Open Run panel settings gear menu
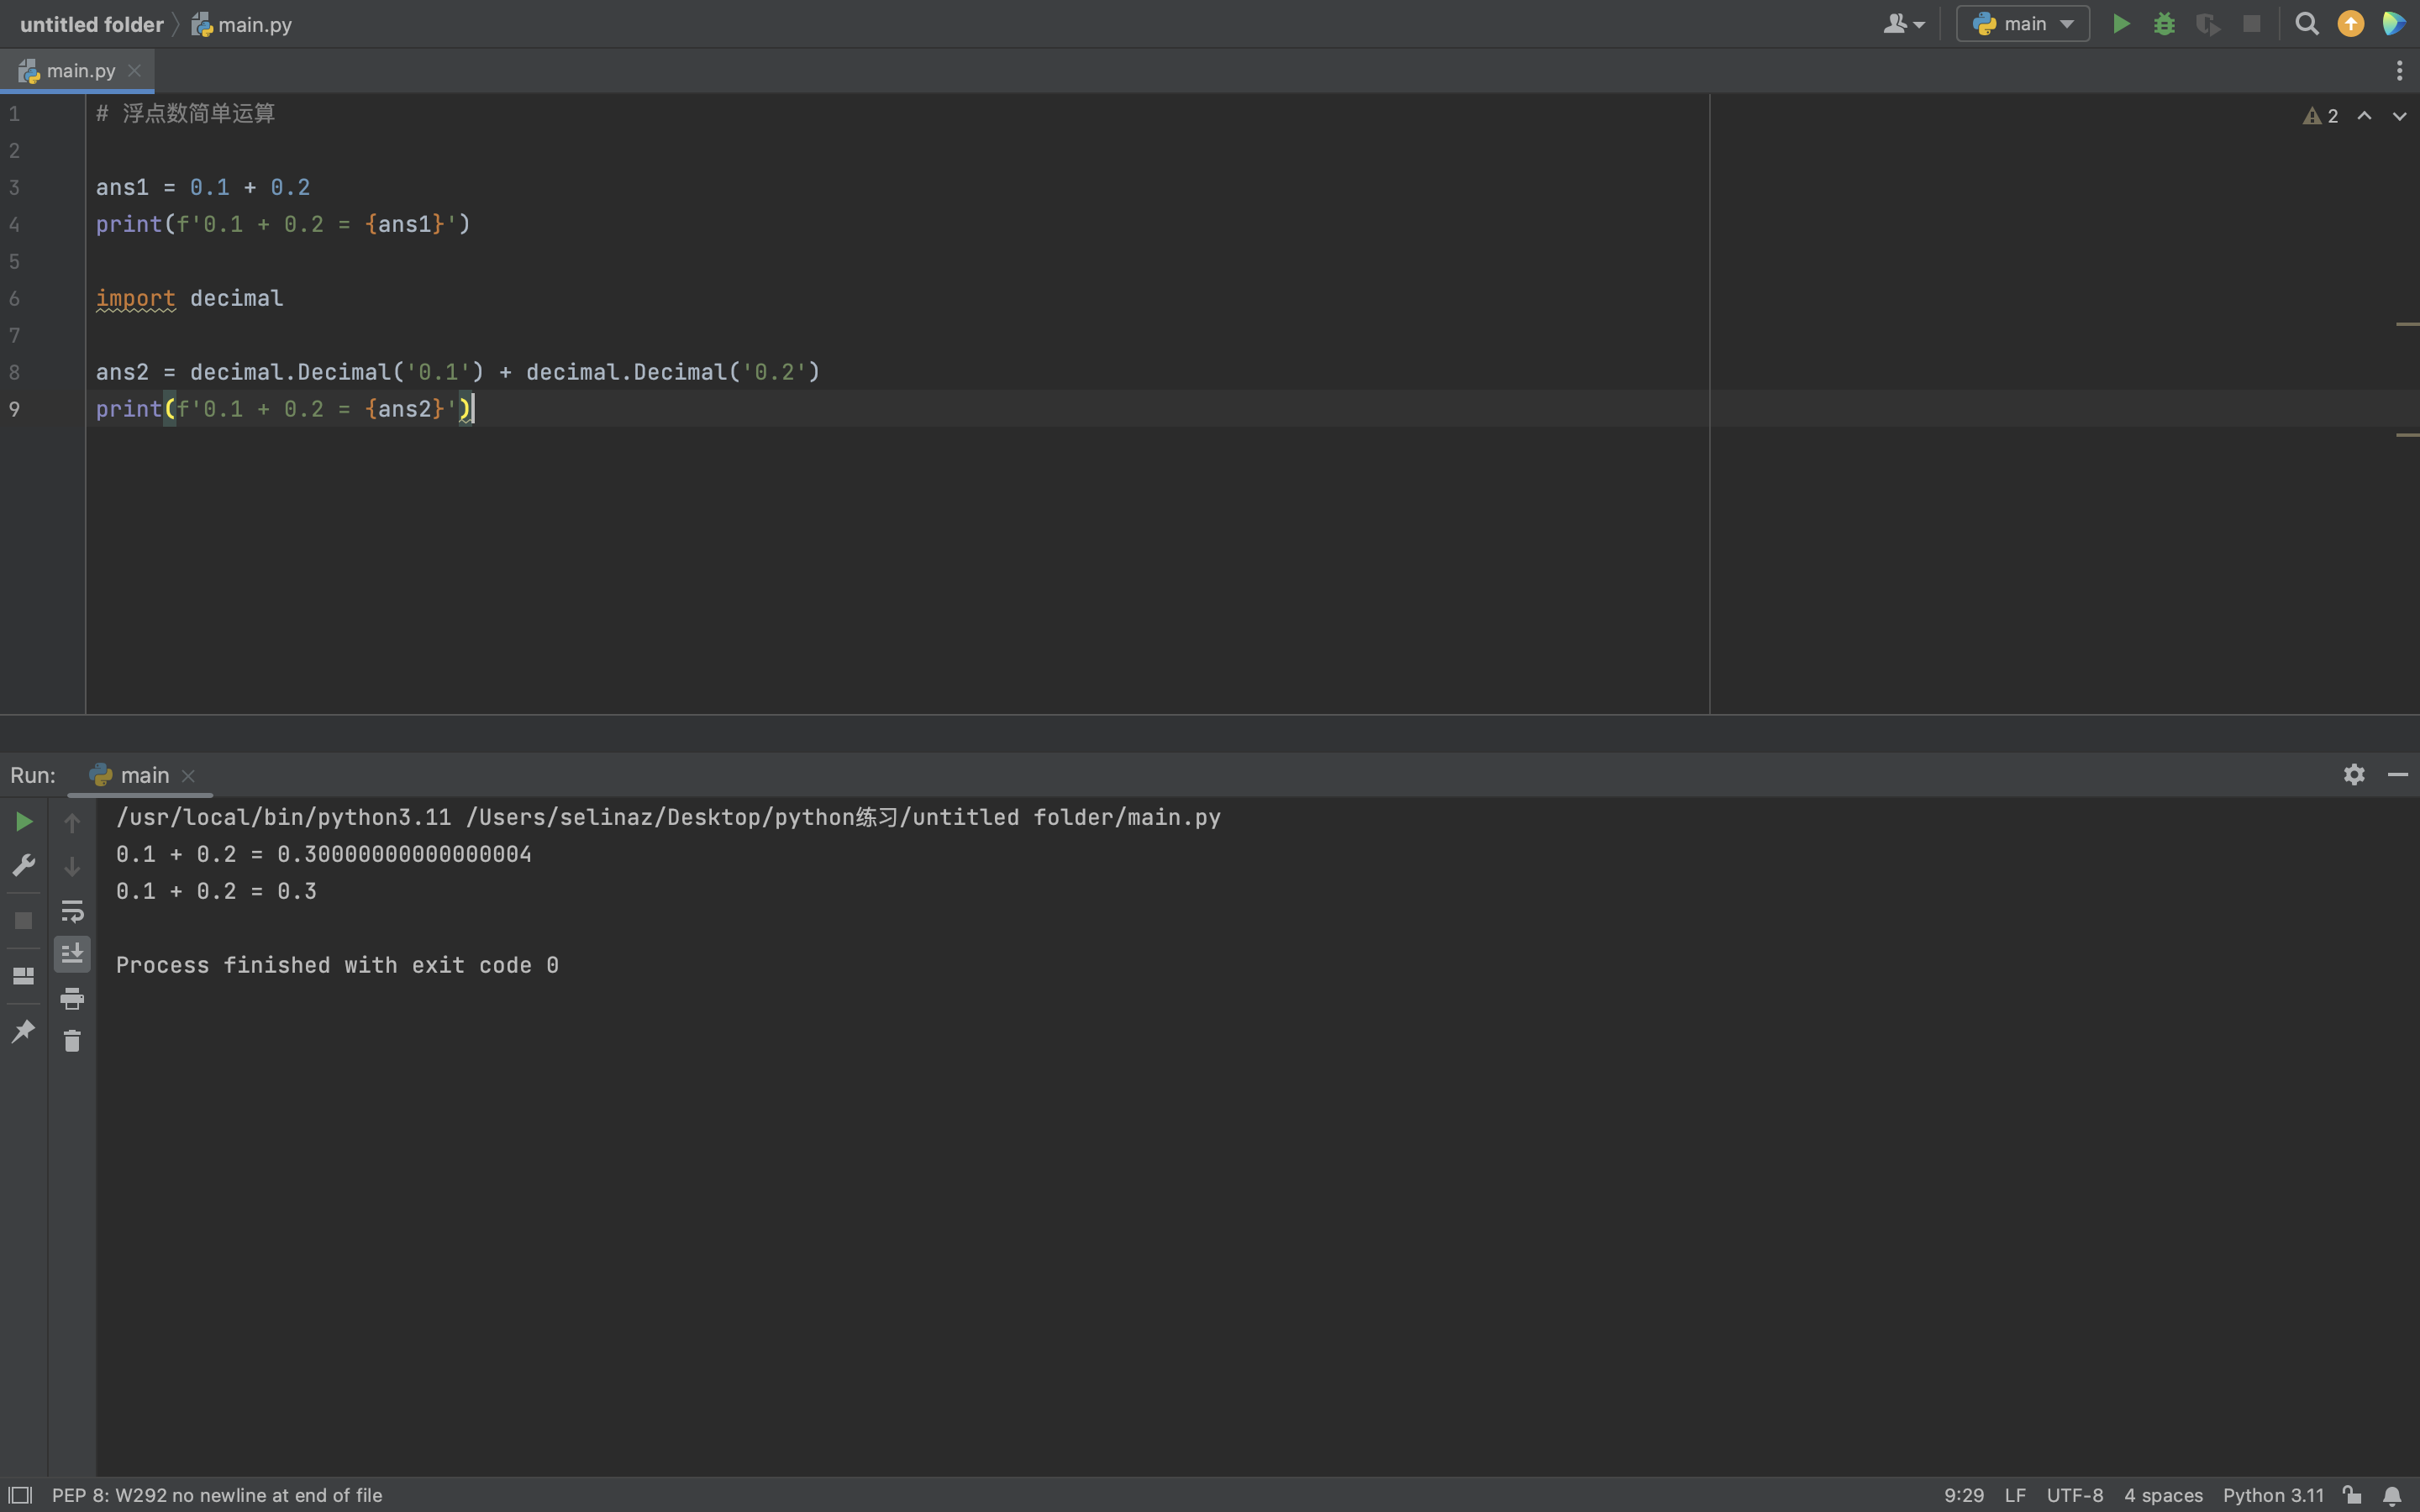This screenshot has width=2420, height=1512. [x=2354, y=775]
